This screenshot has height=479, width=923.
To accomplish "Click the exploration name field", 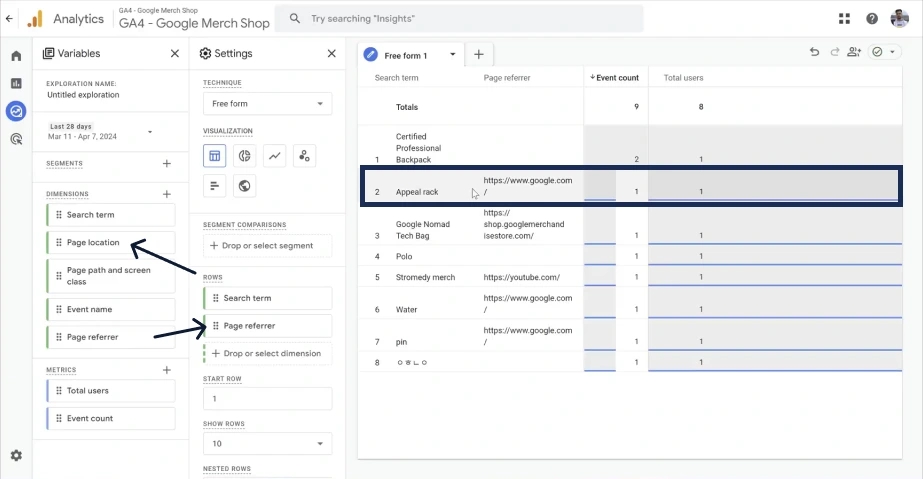I will (83, 95).
